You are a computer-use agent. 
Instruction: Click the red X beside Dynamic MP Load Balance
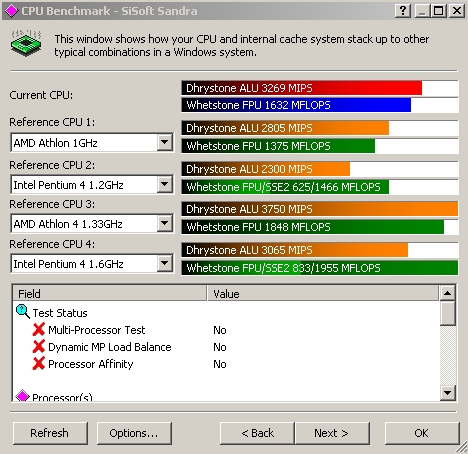point(39,347)
